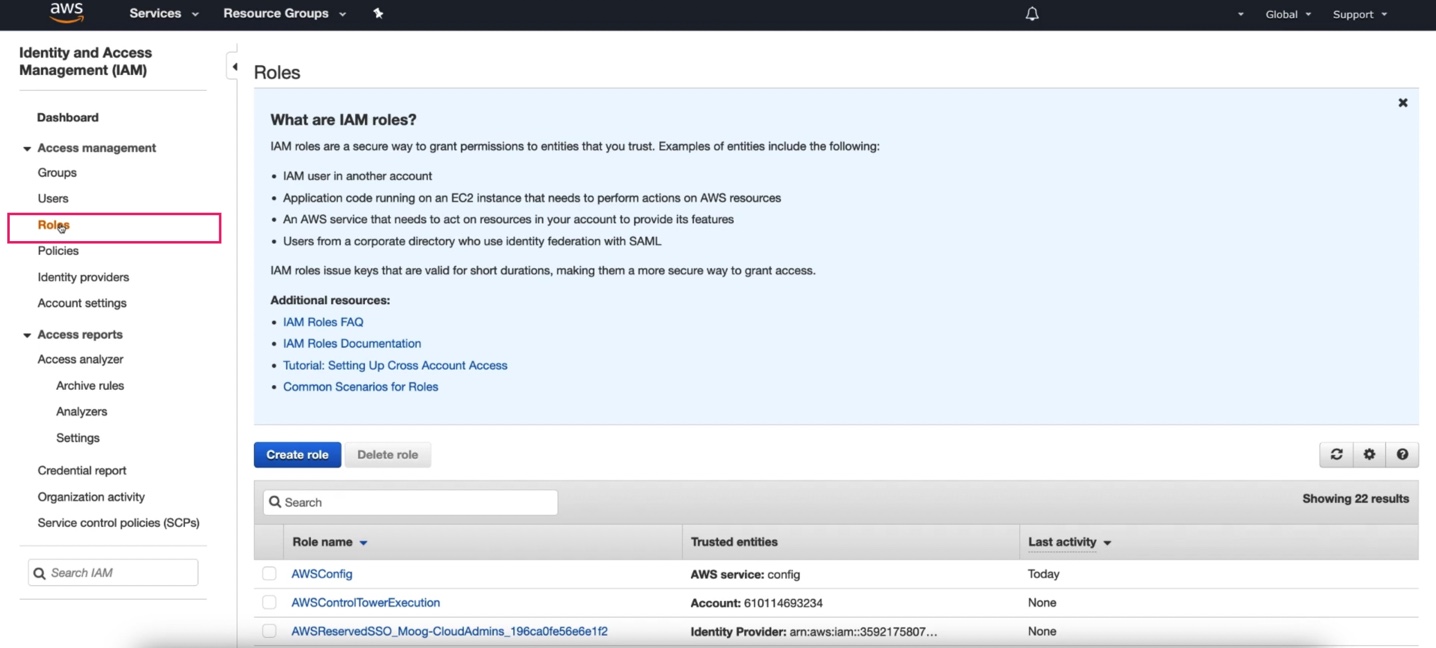Open Roles in the sidebar

[x=54, y=225]
